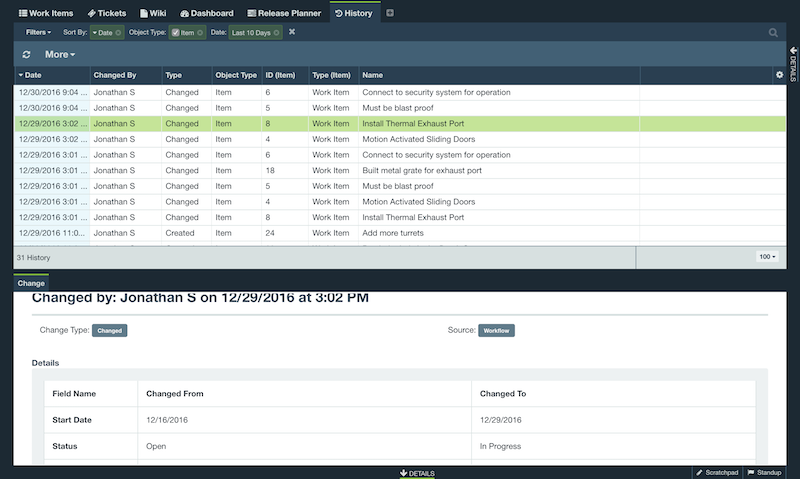Image resolution: width=800 pixels, height=479 pixels.
Task: Refresh the history list
Action: (27, 55)
